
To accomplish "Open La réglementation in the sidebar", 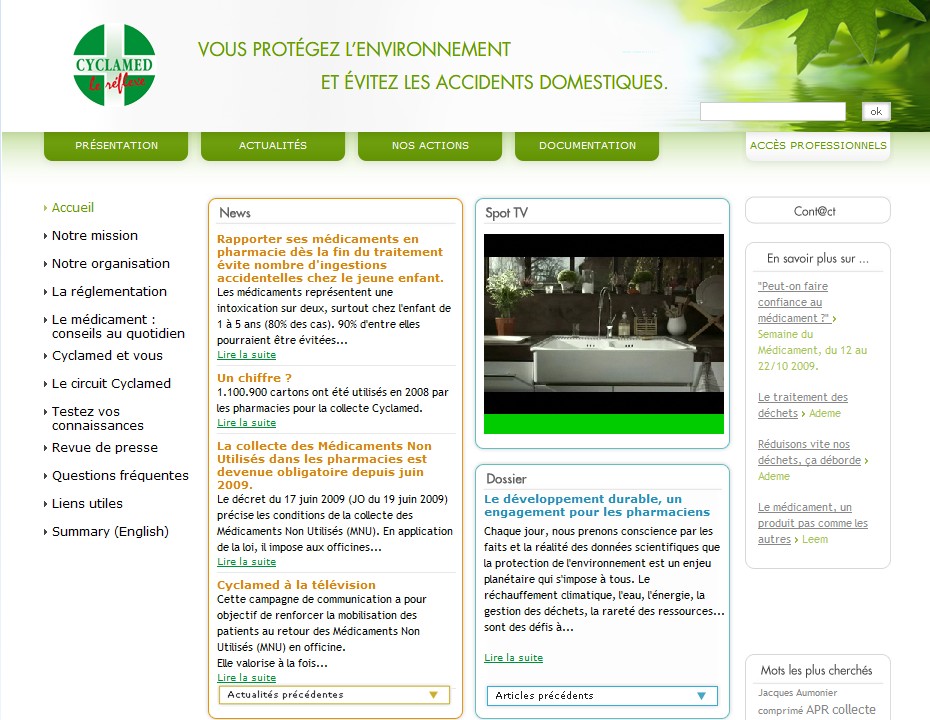I will click(x=109, y=291).
